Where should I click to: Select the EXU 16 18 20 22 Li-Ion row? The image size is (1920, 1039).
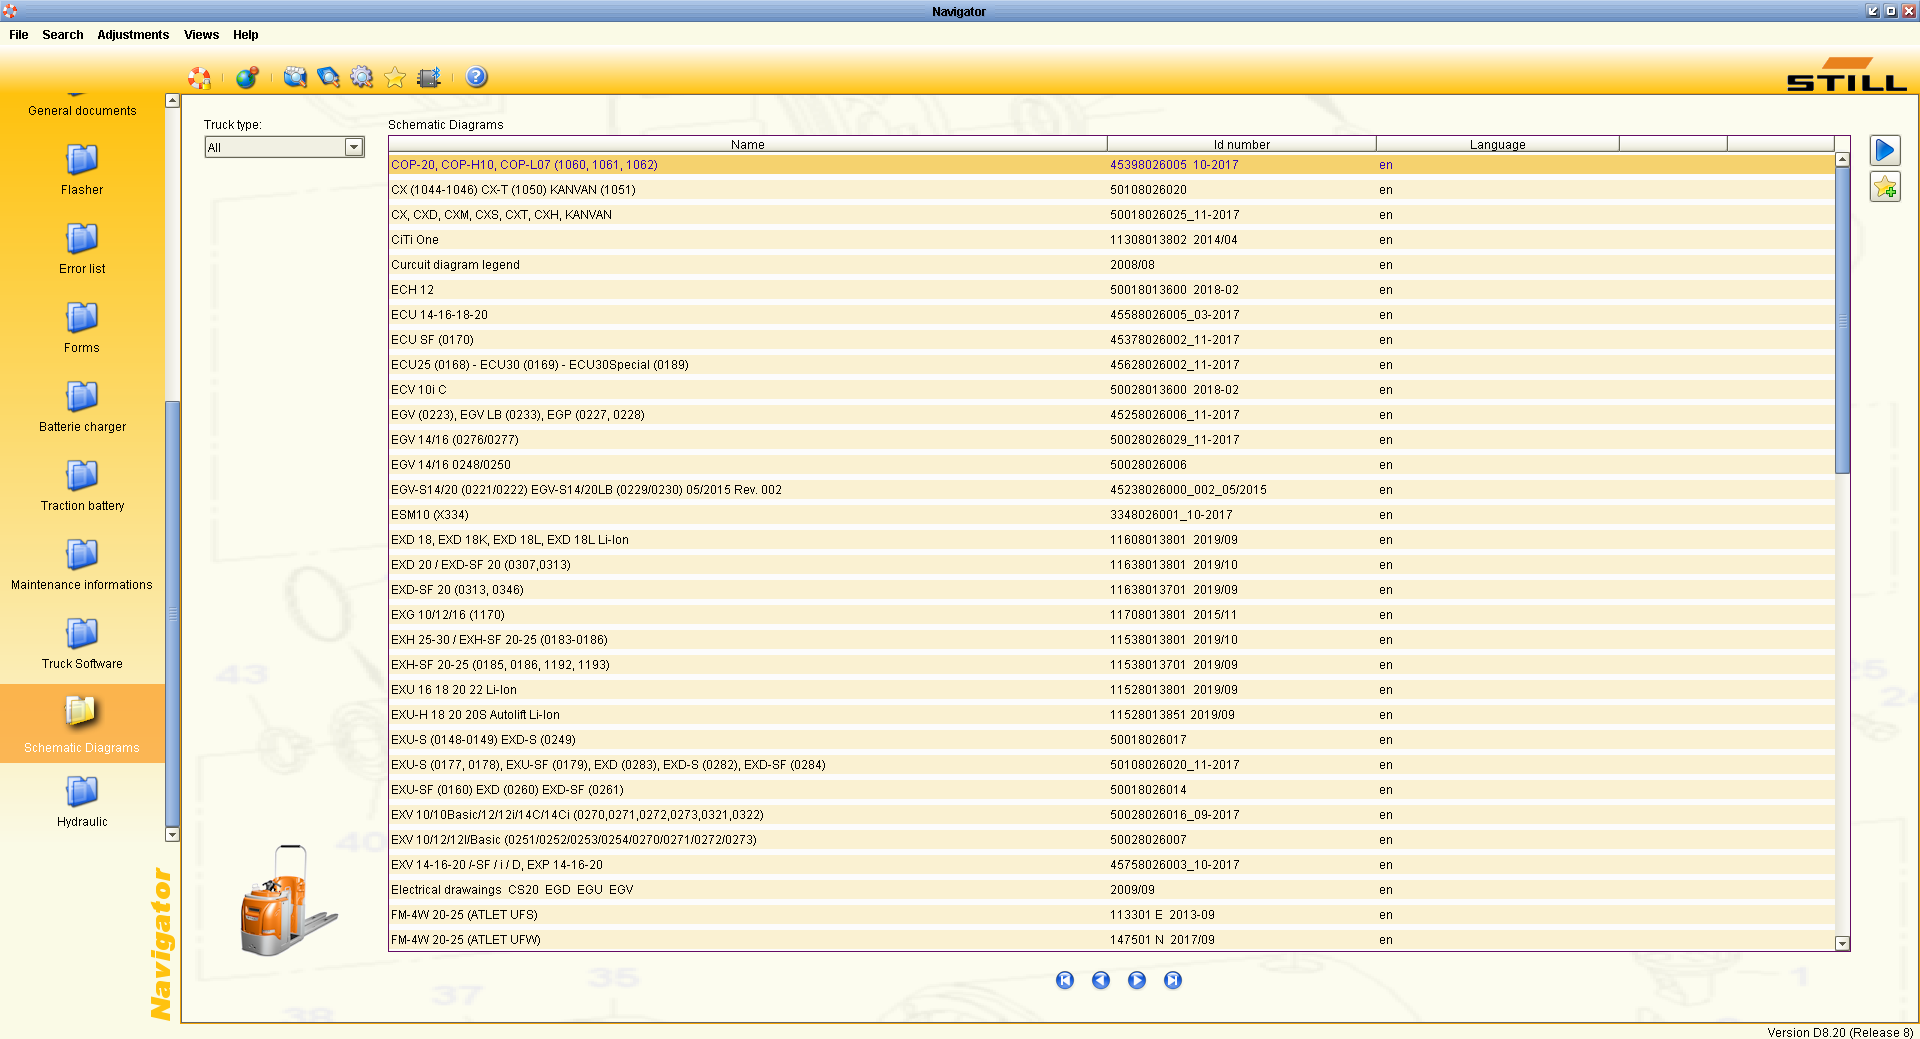tap(1112, 690)
